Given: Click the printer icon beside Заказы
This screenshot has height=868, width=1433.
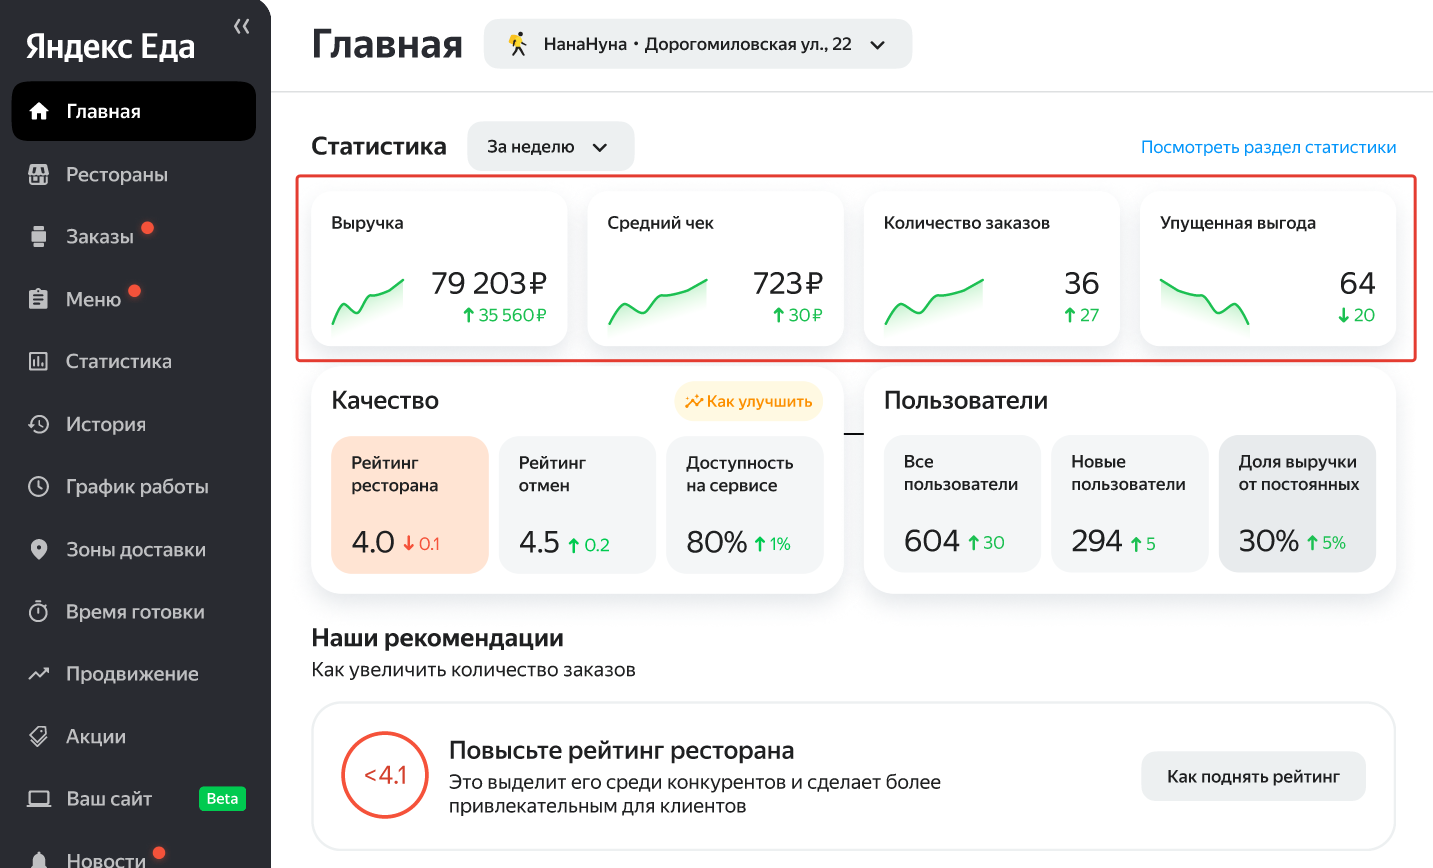Looking at the screenshot, I should (x=38, y=237).
